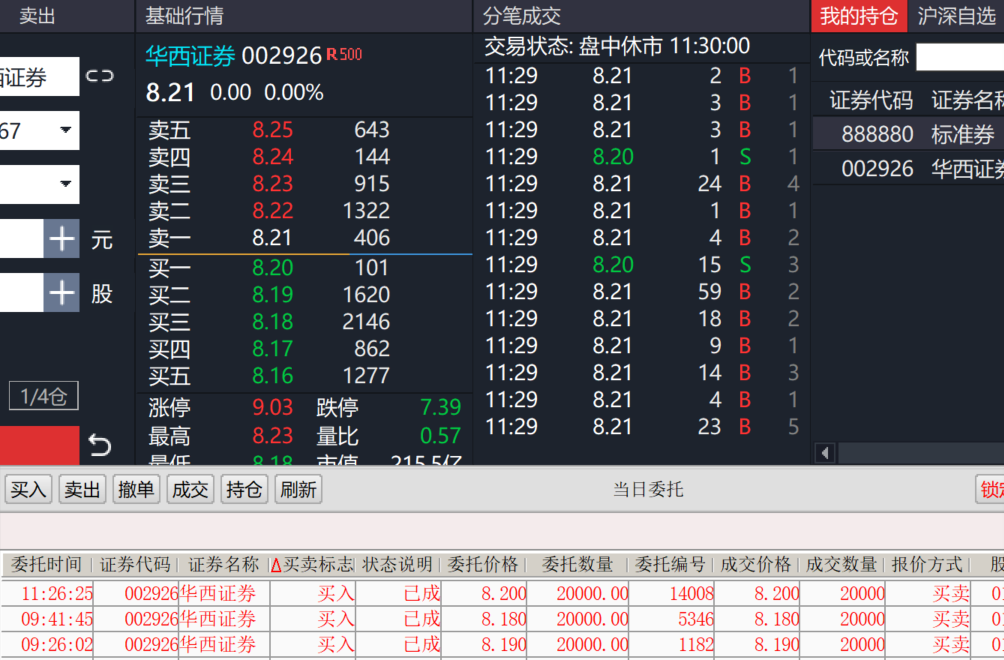
Task: Click the 锁定 button at right edge
Action: click(989, 490)
